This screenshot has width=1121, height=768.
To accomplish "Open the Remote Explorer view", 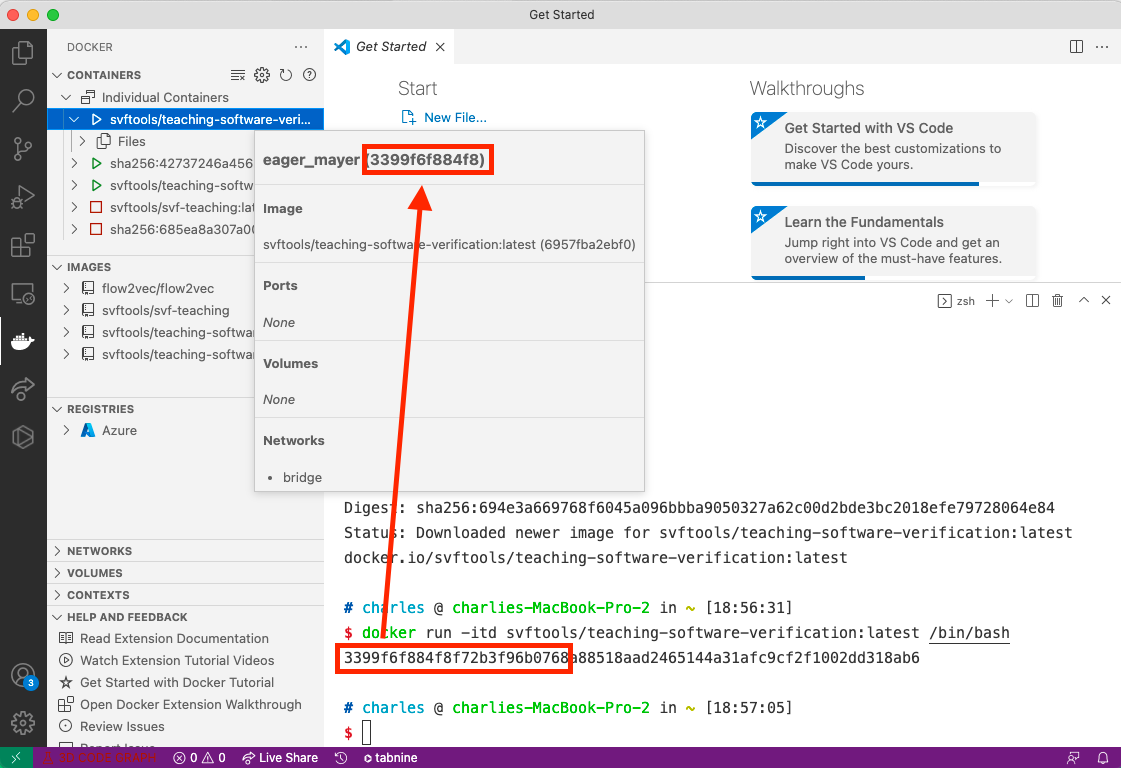I will pyautogui.click(x=23, y=293).
